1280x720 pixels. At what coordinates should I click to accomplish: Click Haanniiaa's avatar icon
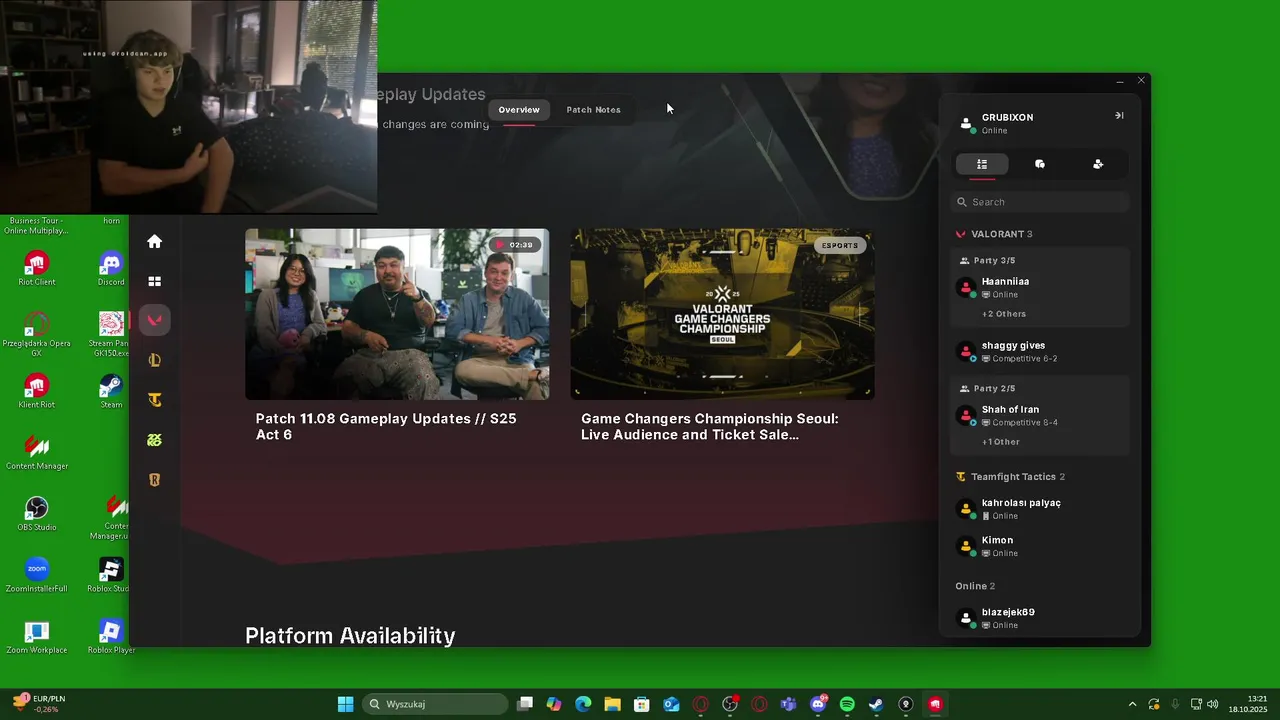(x=966, y=288)
